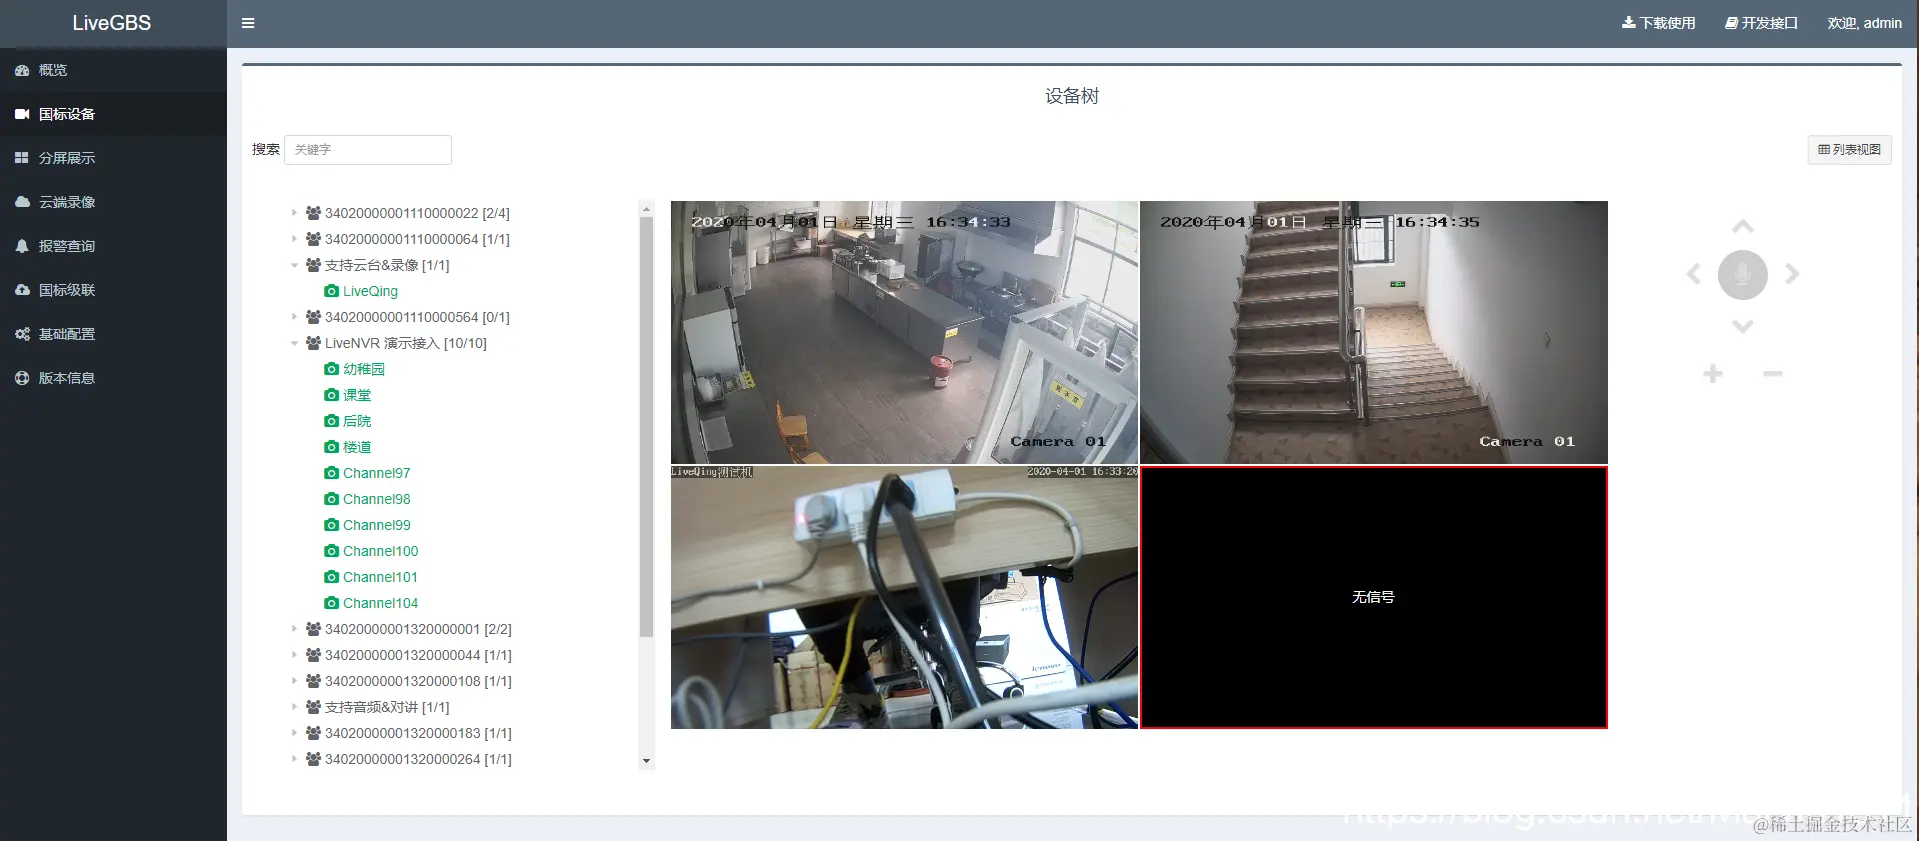Click the group icon of LiveNVR 演示接入
Image resolution: width=1919 pixels, height=841 pixels.
point(313,343)
